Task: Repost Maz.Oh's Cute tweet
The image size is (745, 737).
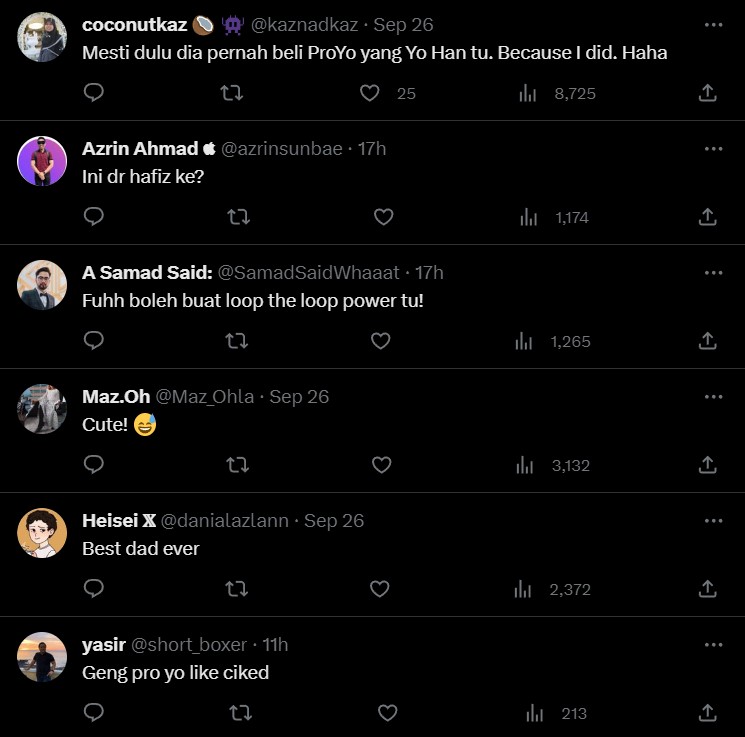Action: (237, 465)
